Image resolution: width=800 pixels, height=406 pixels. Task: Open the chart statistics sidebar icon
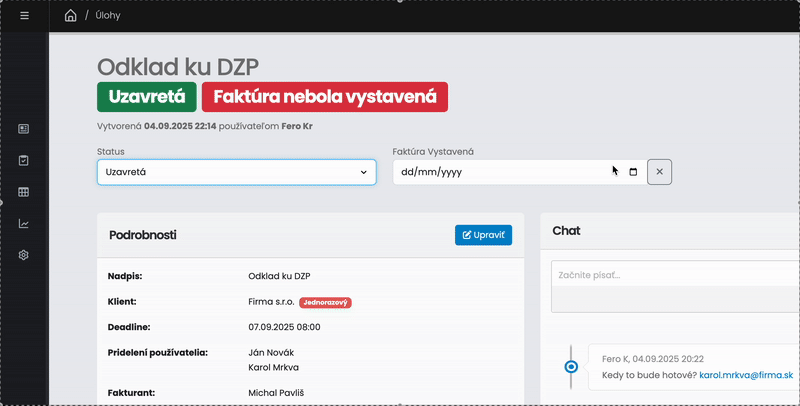pyautogui.click(x=24, y=224)
